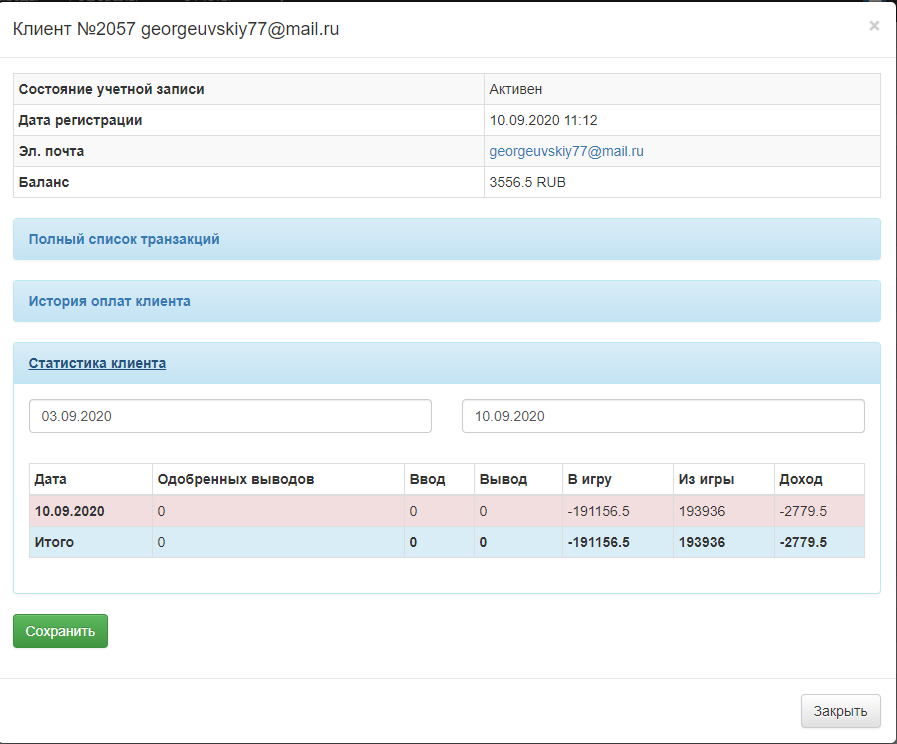Select the Ввод column header
The image size is (897, 744).
[x=427, y=480]
